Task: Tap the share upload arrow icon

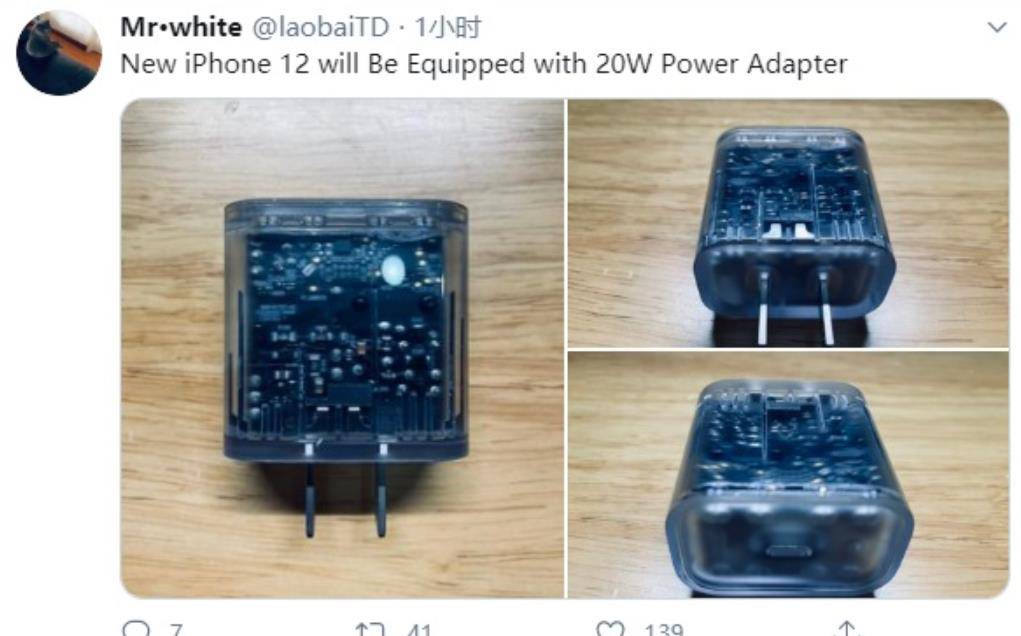Action: click(846, 629)
